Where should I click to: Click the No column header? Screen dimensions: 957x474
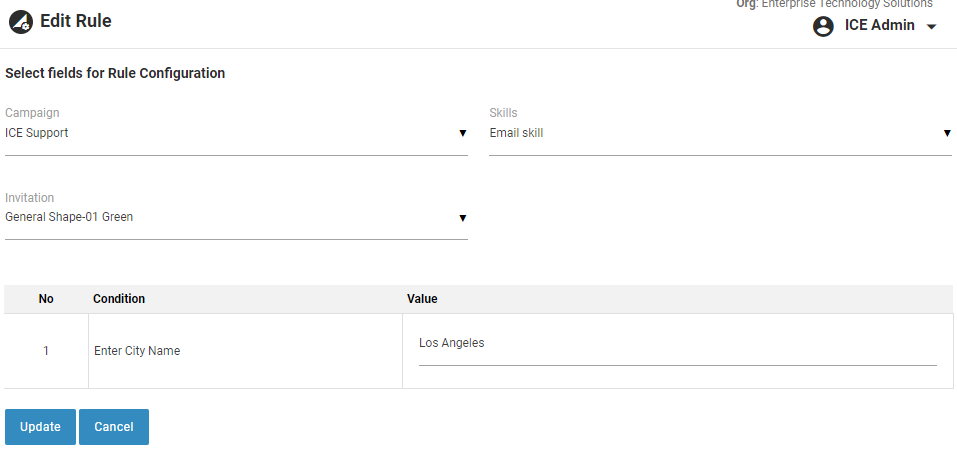[46, 299]
